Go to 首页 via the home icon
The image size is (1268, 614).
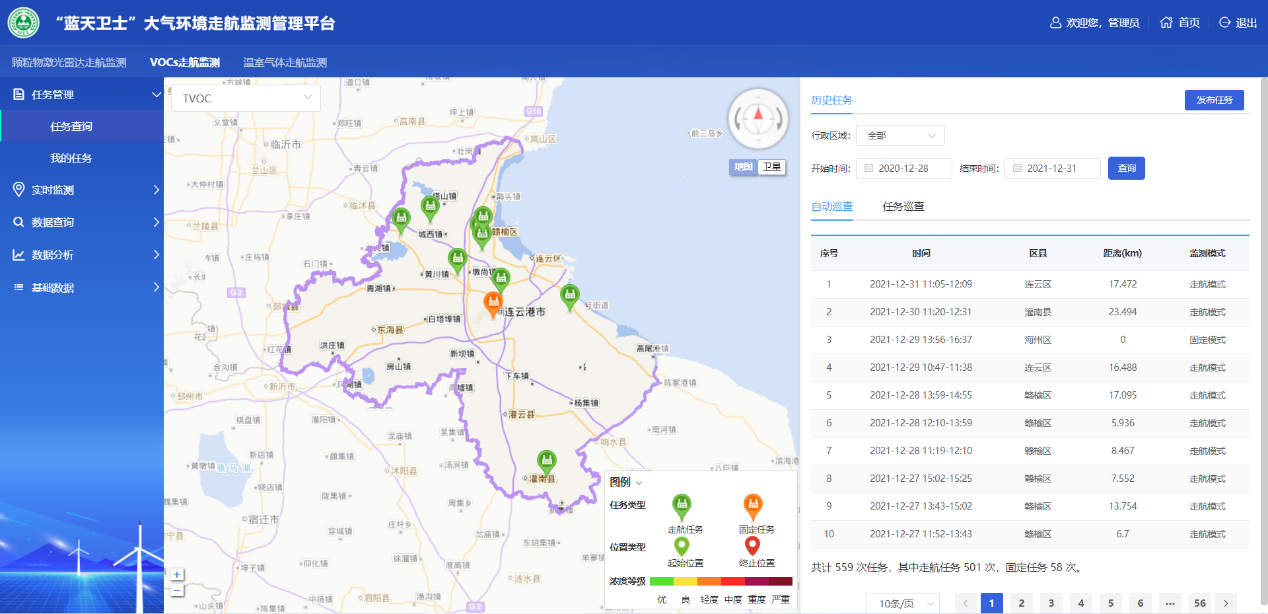click(1166, 23)
